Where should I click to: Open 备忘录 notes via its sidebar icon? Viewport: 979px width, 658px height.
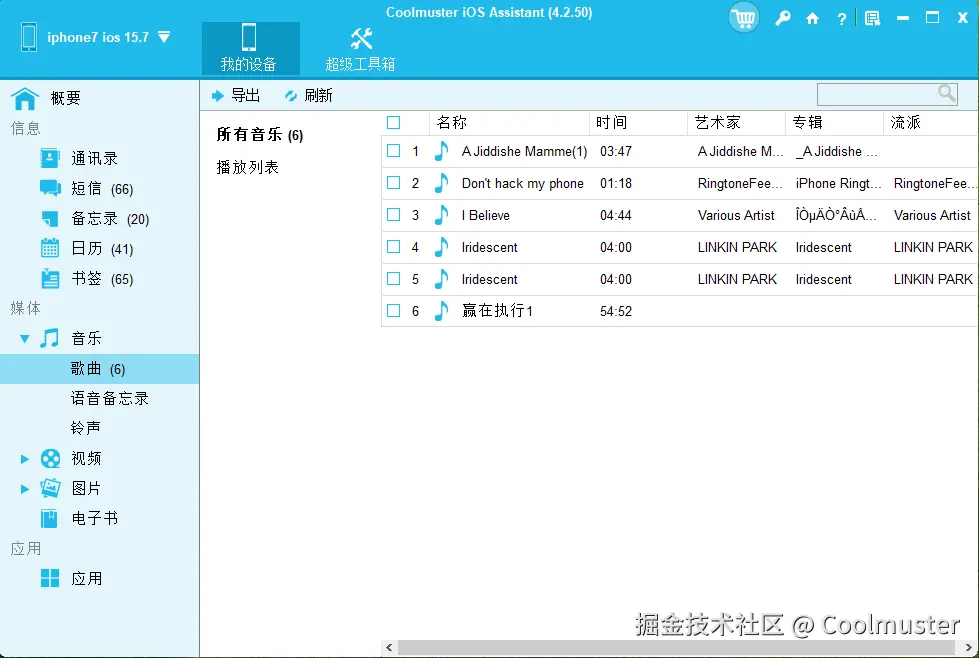[52, 218]
